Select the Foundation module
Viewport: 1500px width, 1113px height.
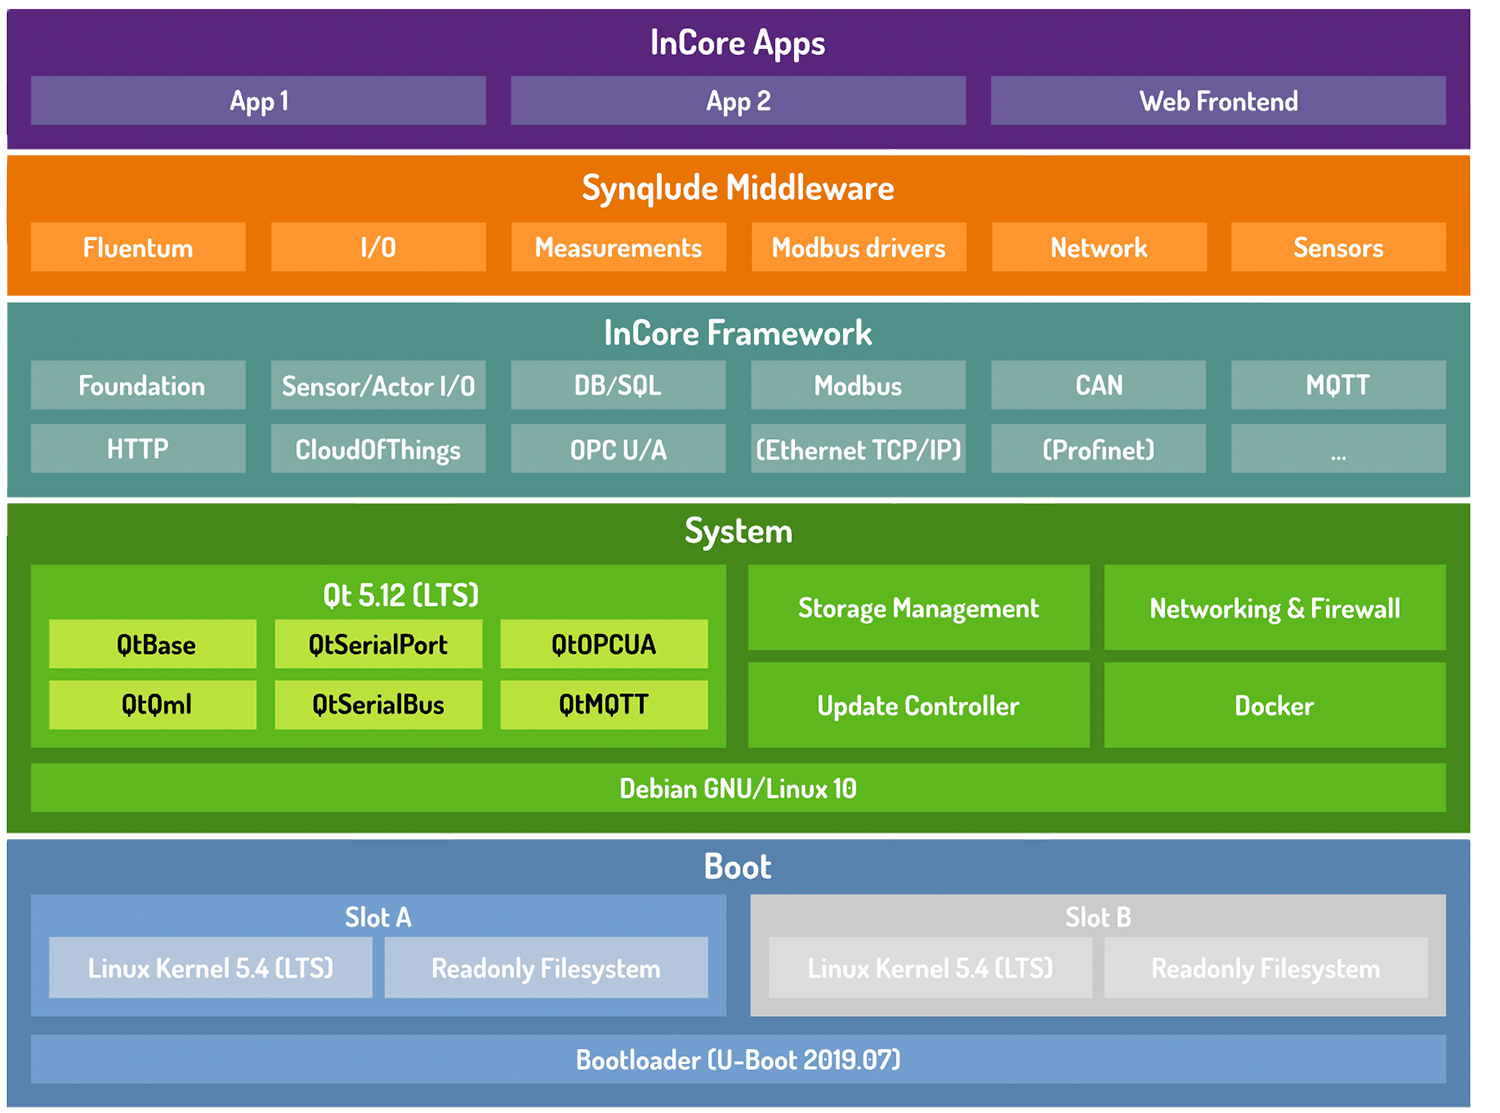(138, 385)
